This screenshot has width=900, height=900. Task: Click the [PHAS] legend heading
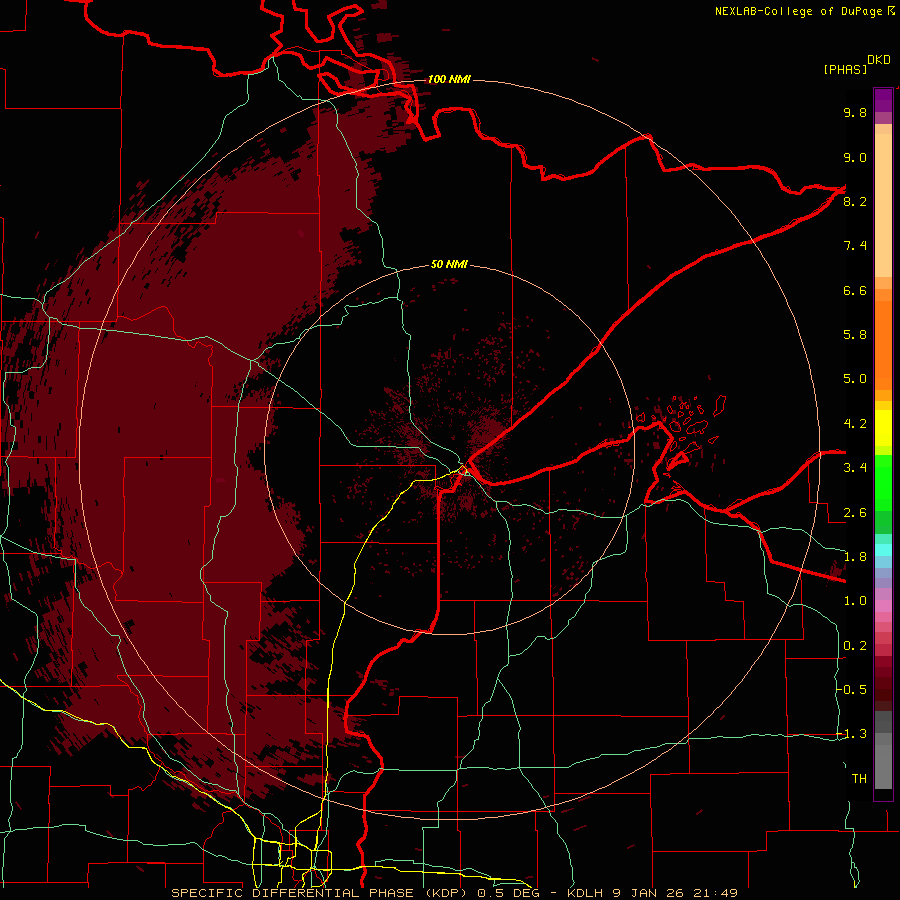[x=845, y=69]
